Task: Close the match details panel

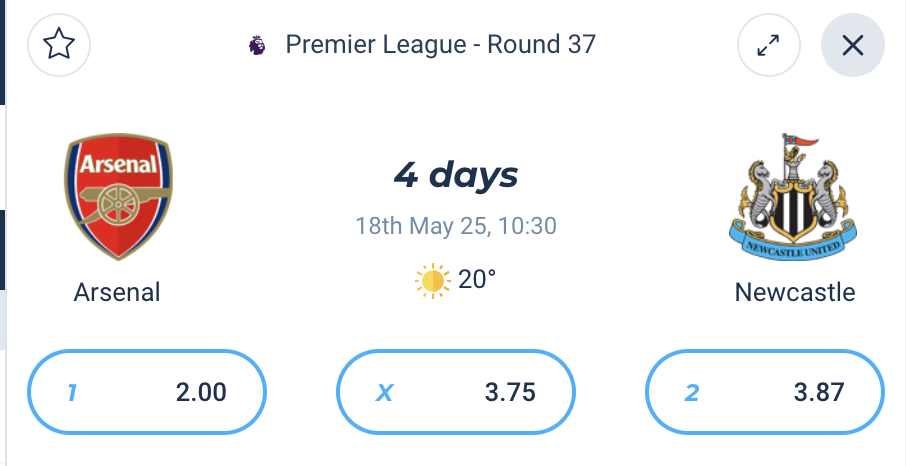Action: click(x=852, y=45)
